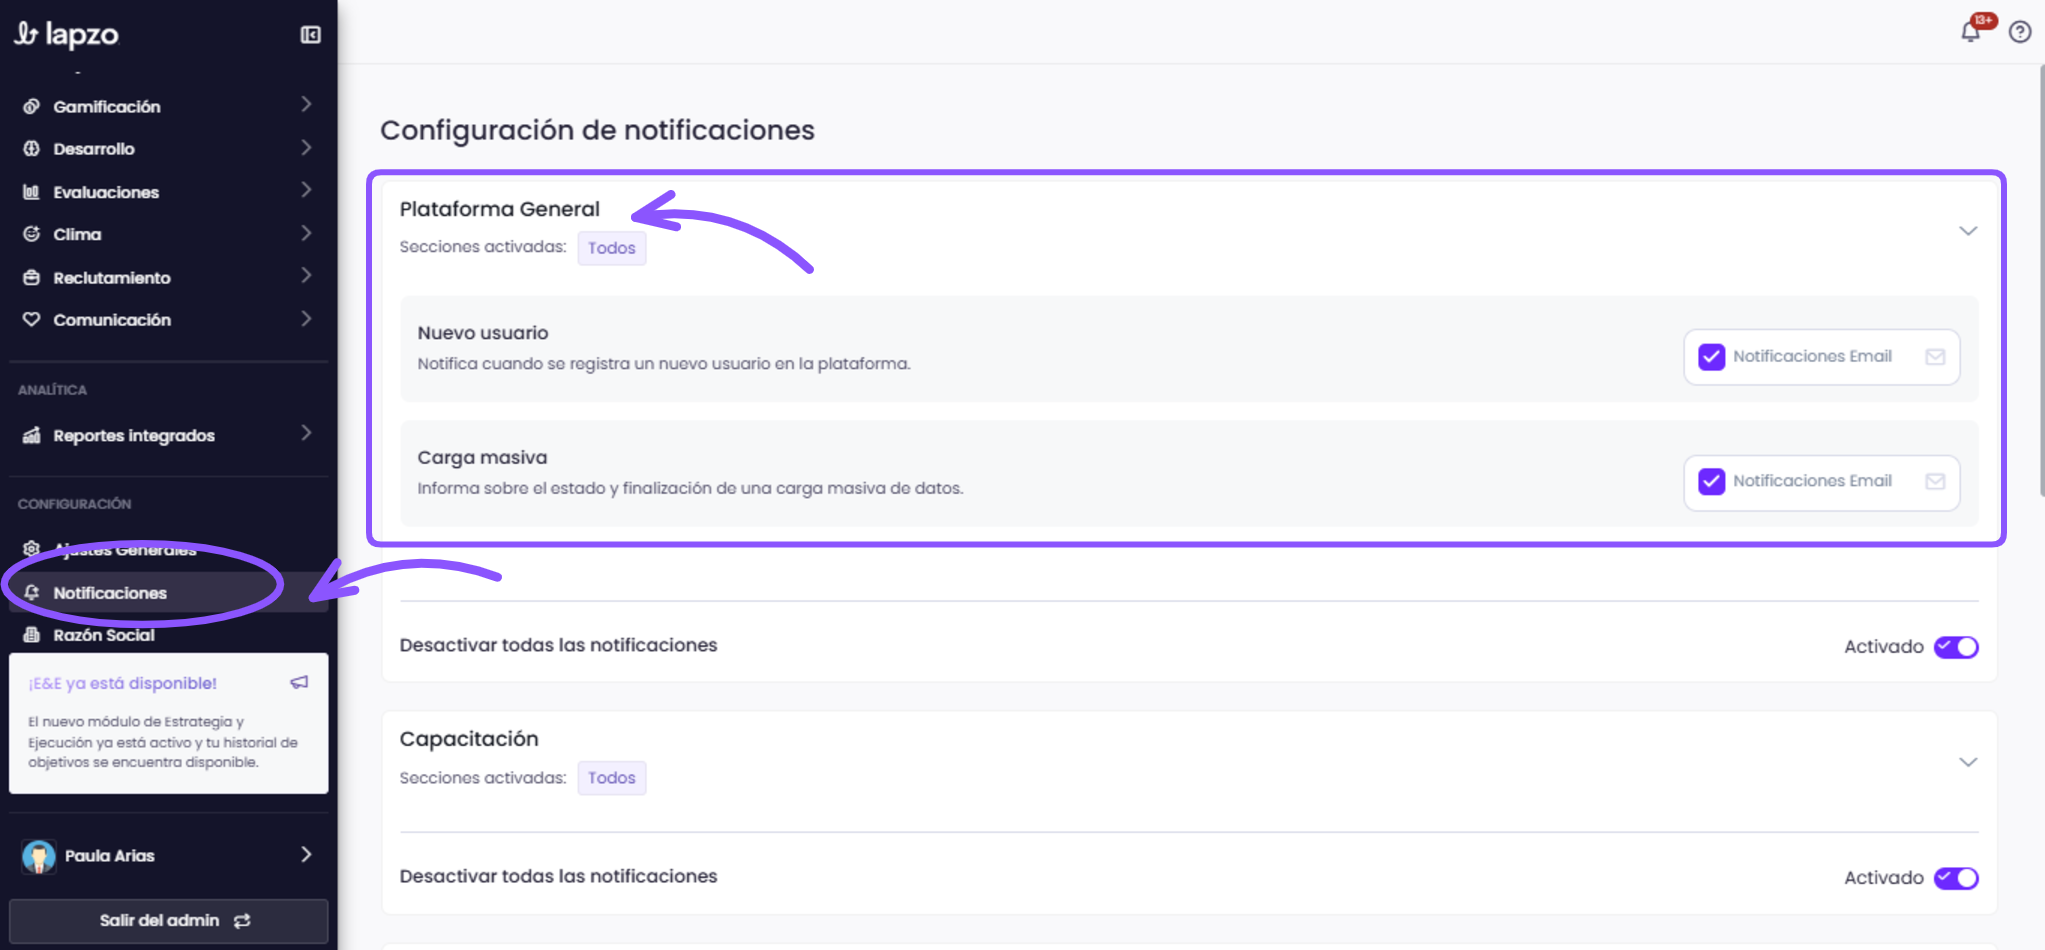Open Clima menu item

168,234
